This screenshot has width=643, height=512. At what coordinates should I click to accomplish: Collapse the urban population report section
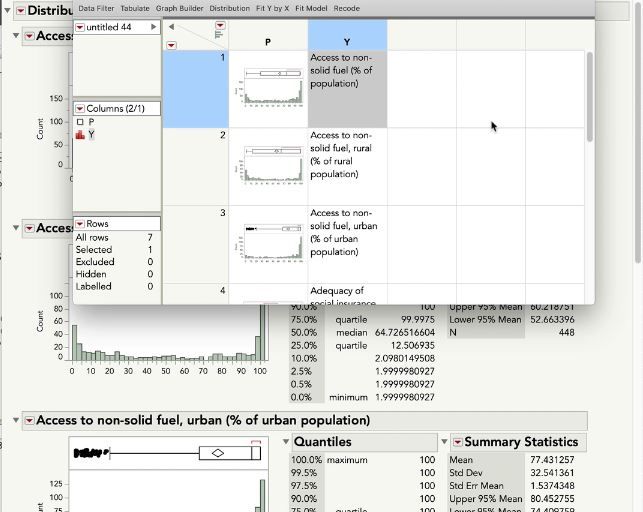(x=16, y=420)
